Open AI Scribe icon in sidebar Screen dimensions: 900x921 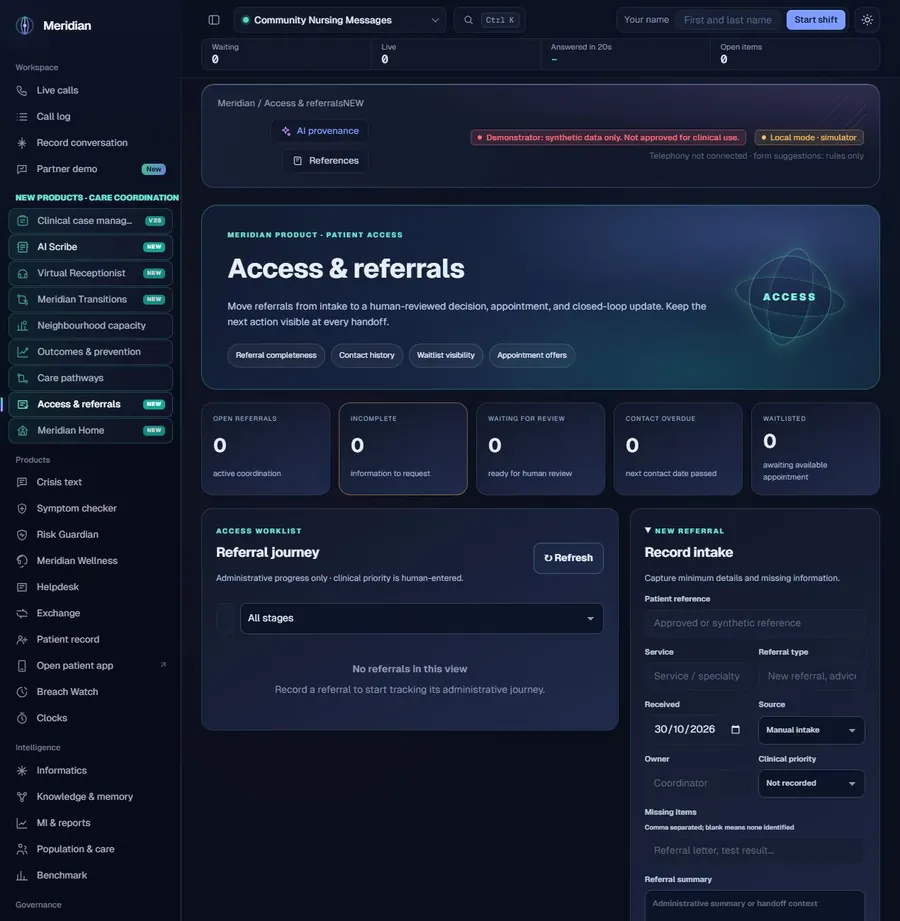[22, 247]
